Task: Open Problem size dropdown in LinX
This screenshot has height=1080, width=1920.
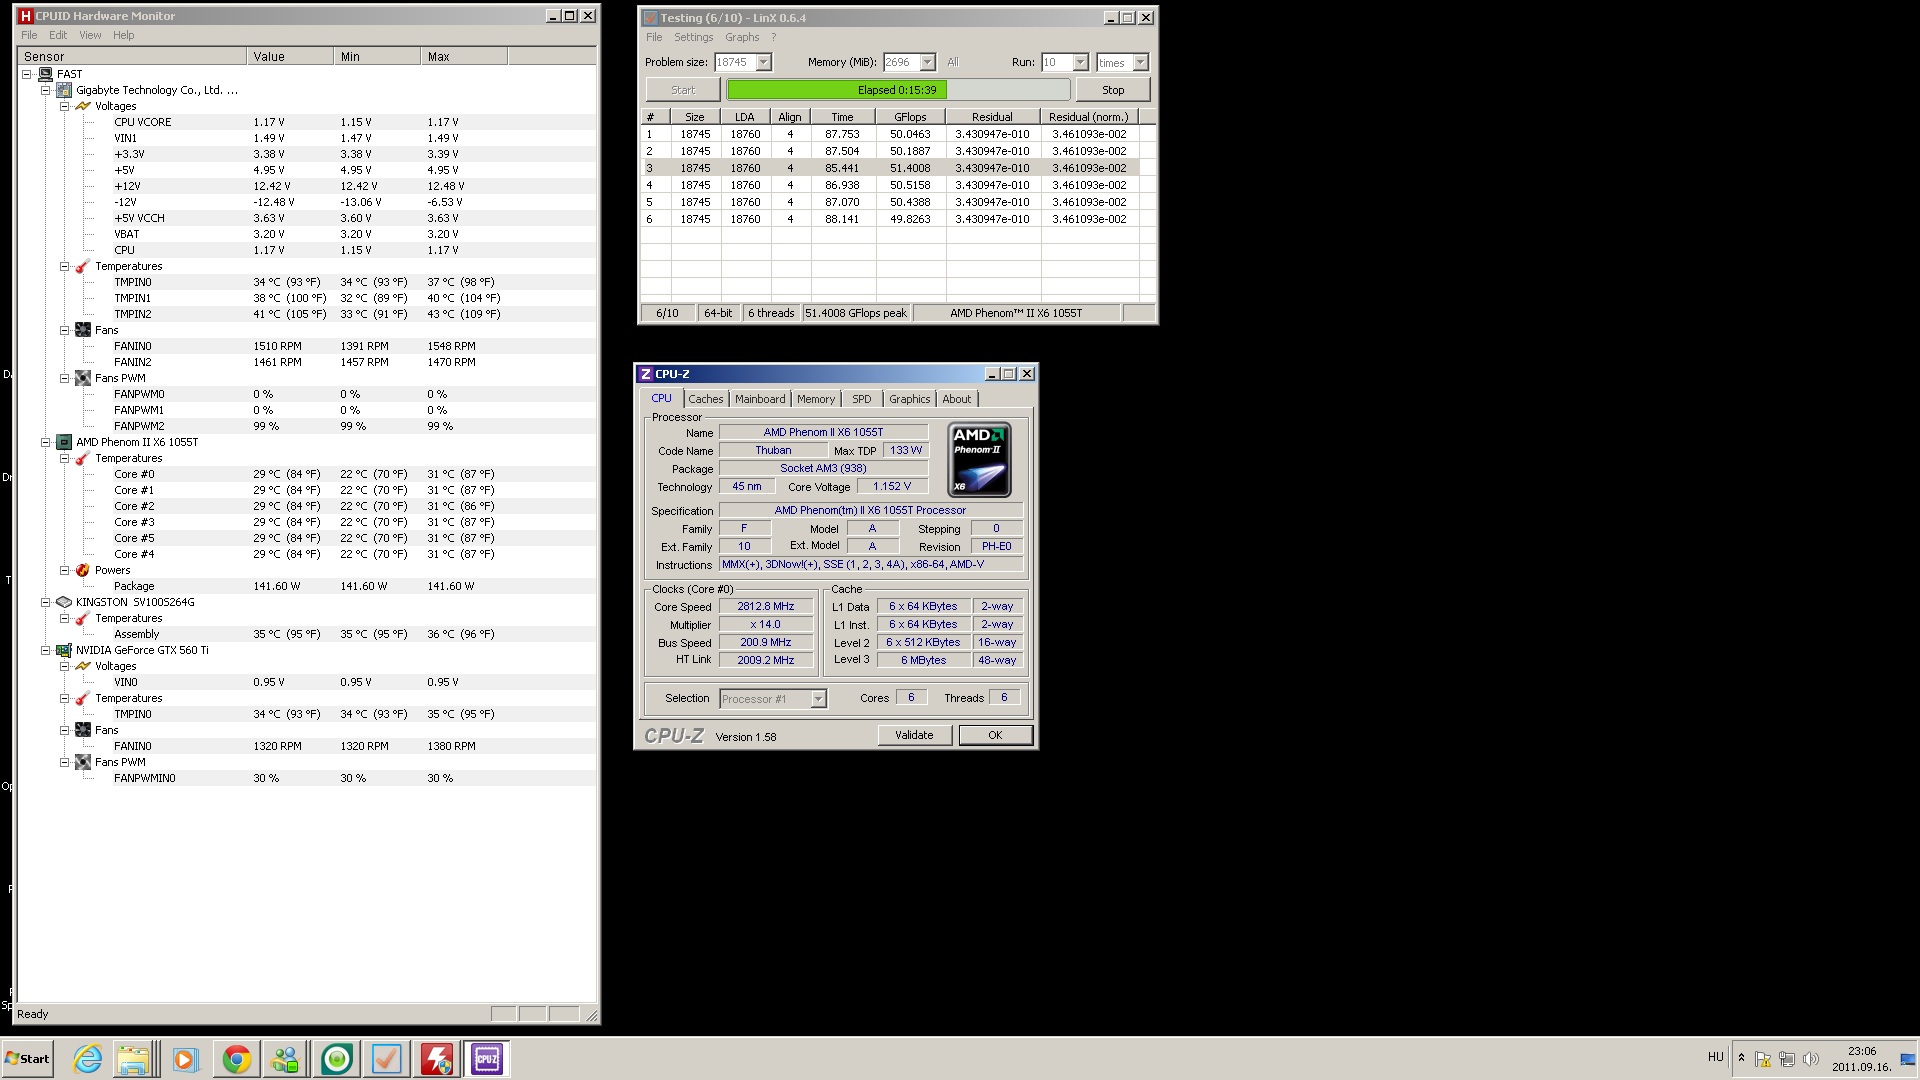Action: click(x=763, y=62)
